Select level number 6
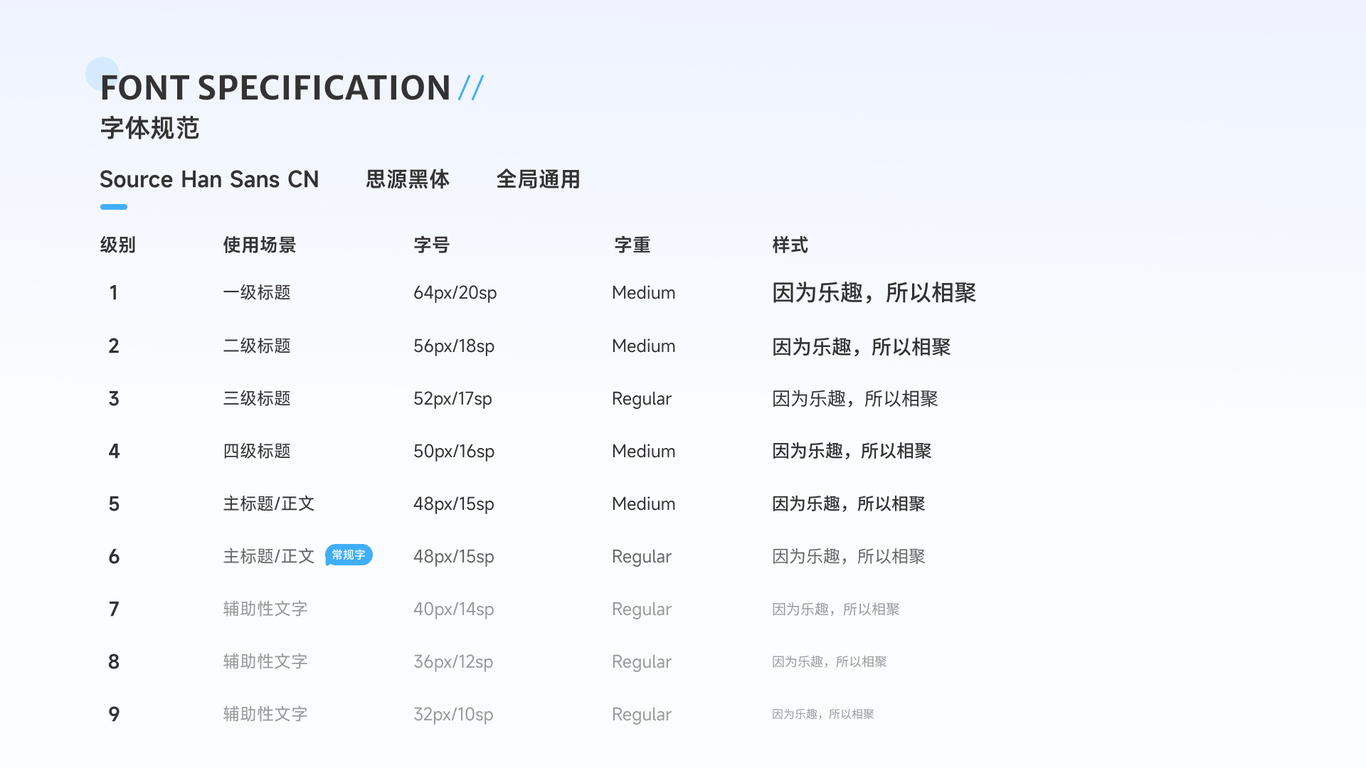Viewport: 1366px width, 768px height. click(x=114, y=557)
